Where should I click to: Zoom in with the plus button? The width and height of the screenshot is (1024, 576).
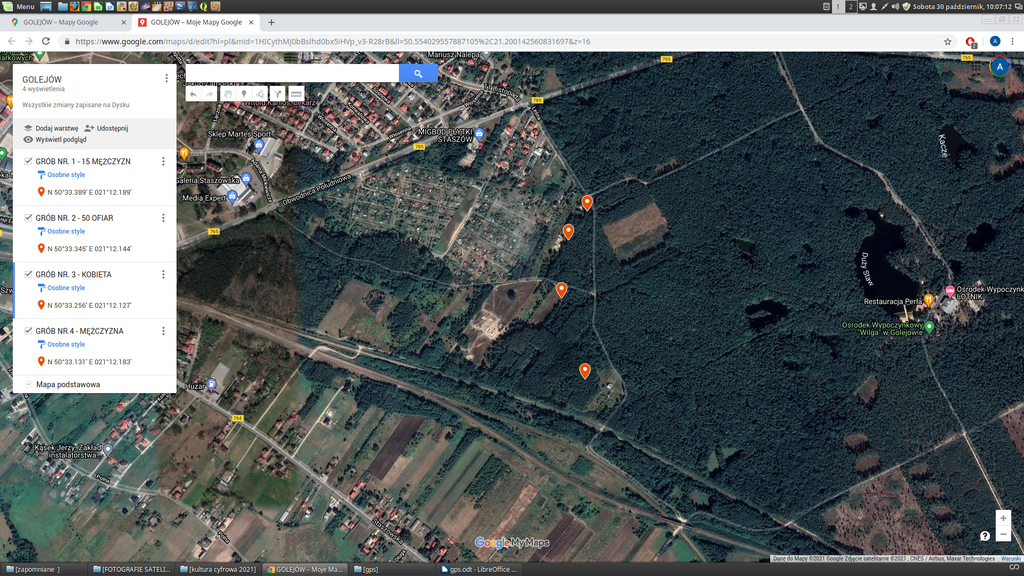point(1003,518)
